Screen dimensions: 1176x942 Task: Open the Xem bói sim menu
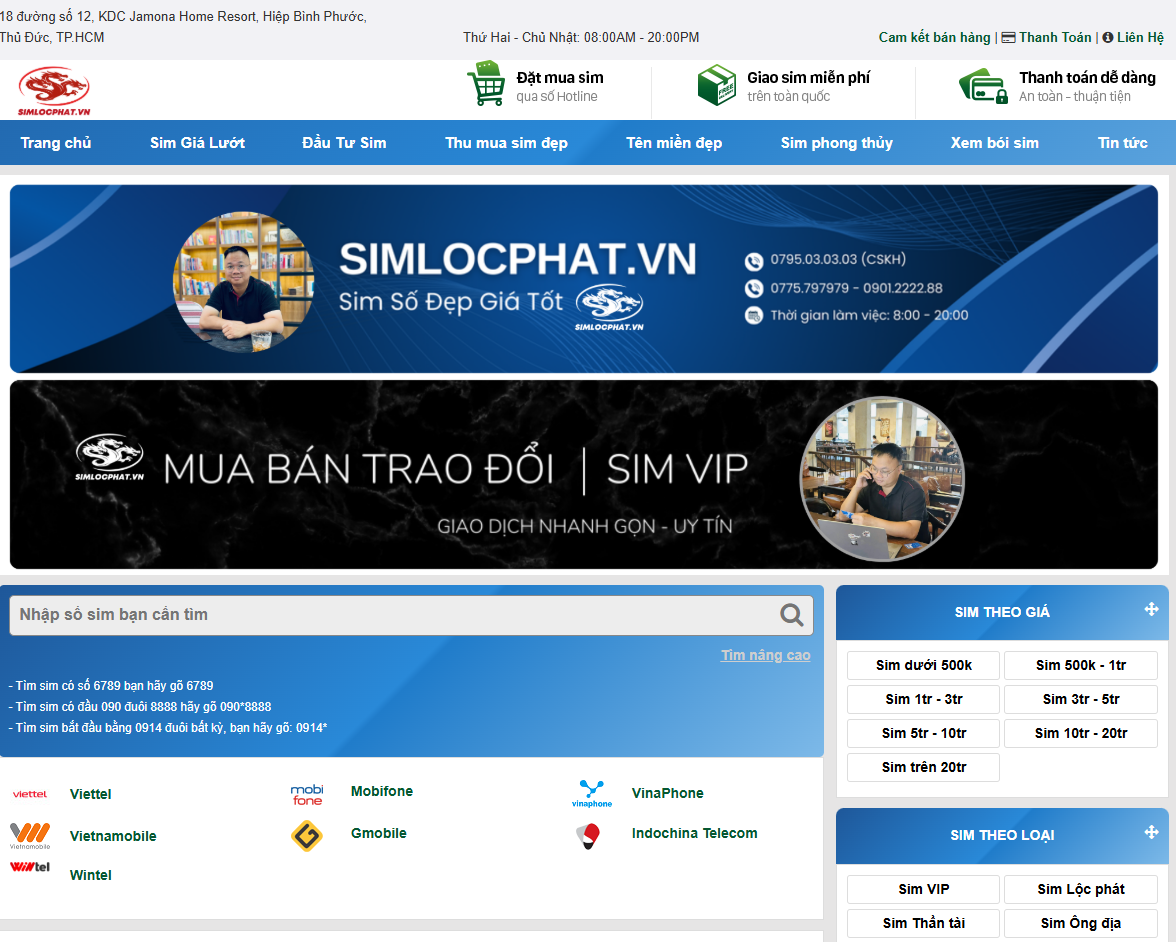[x=994, y=142]
